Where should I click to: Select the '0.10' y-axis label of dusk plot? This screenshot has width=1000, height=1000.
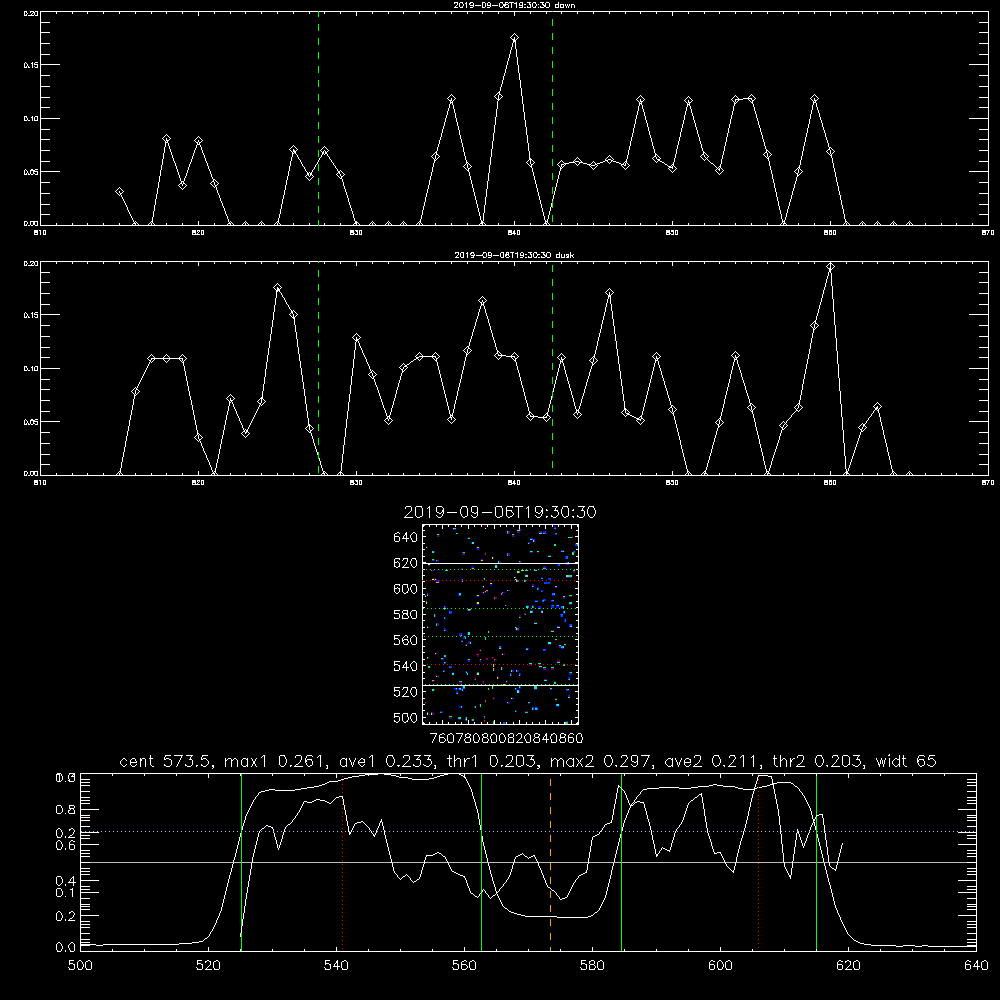(x=31, y=369)
